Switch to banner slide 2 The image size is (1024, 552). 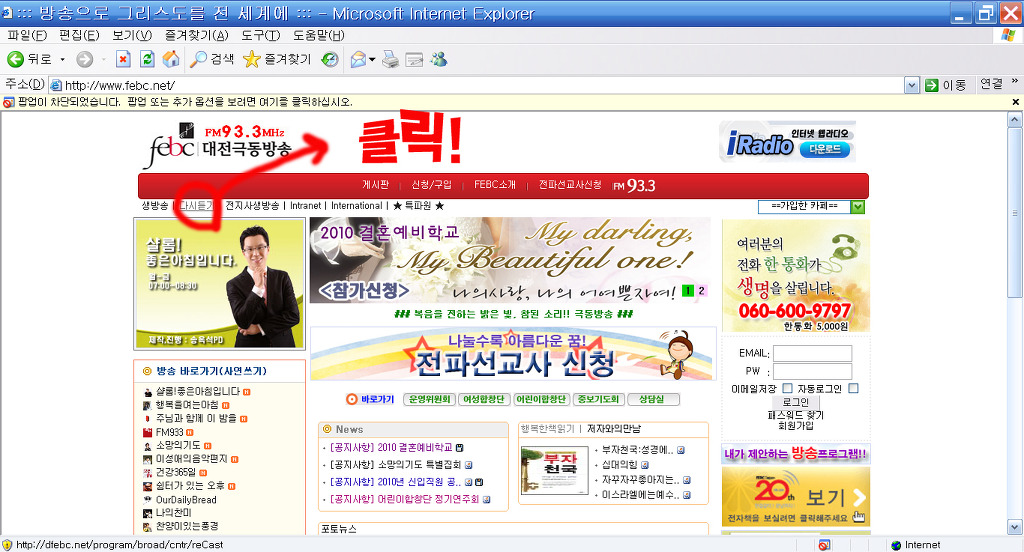pos(701,291)
